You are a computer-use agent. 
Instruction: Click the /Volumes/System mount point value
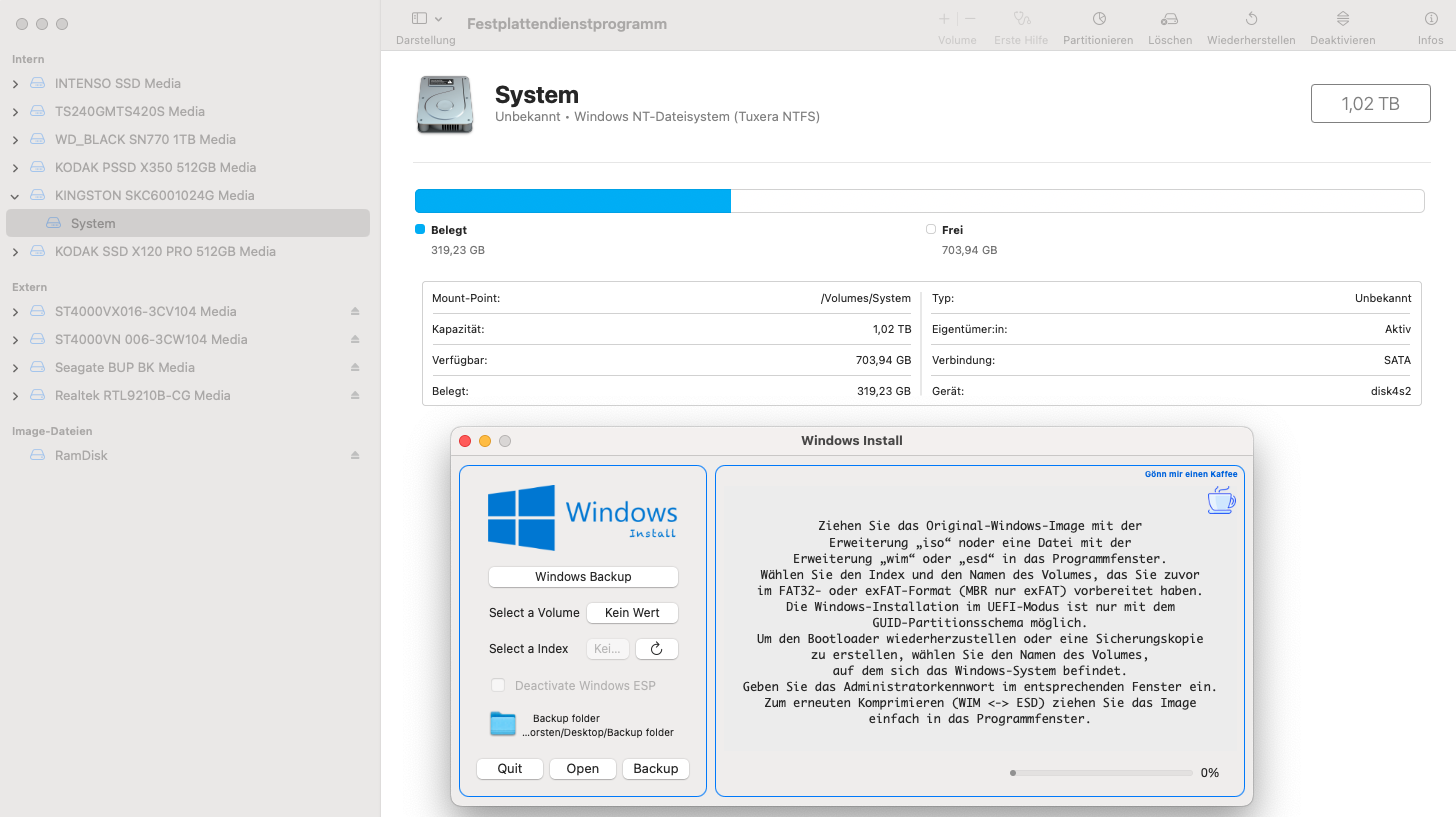[866, 298]
